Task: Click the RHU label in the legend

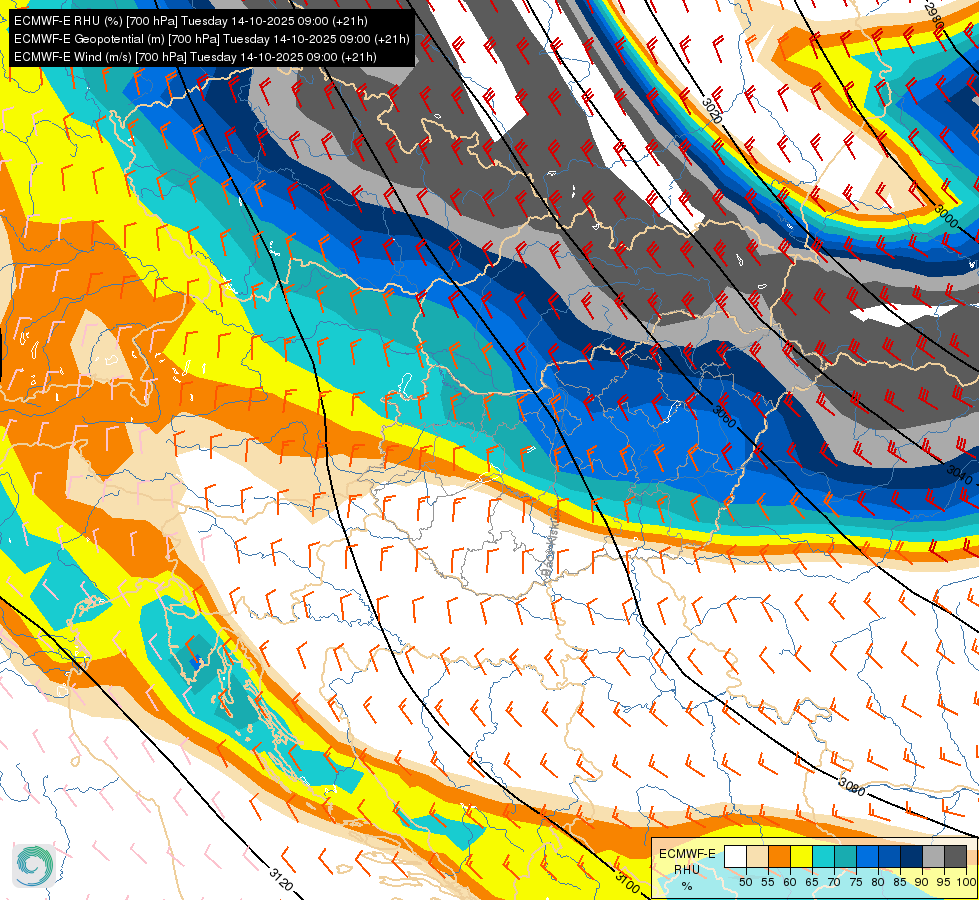Action: [687, 870]
